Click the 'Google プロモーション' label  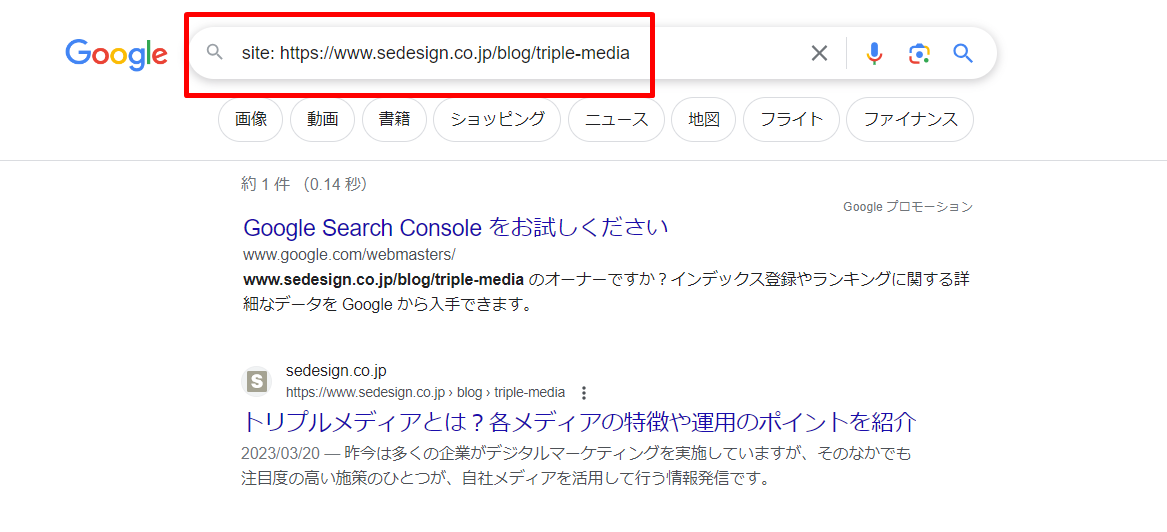pyautogui.click(x=908, y=207)
